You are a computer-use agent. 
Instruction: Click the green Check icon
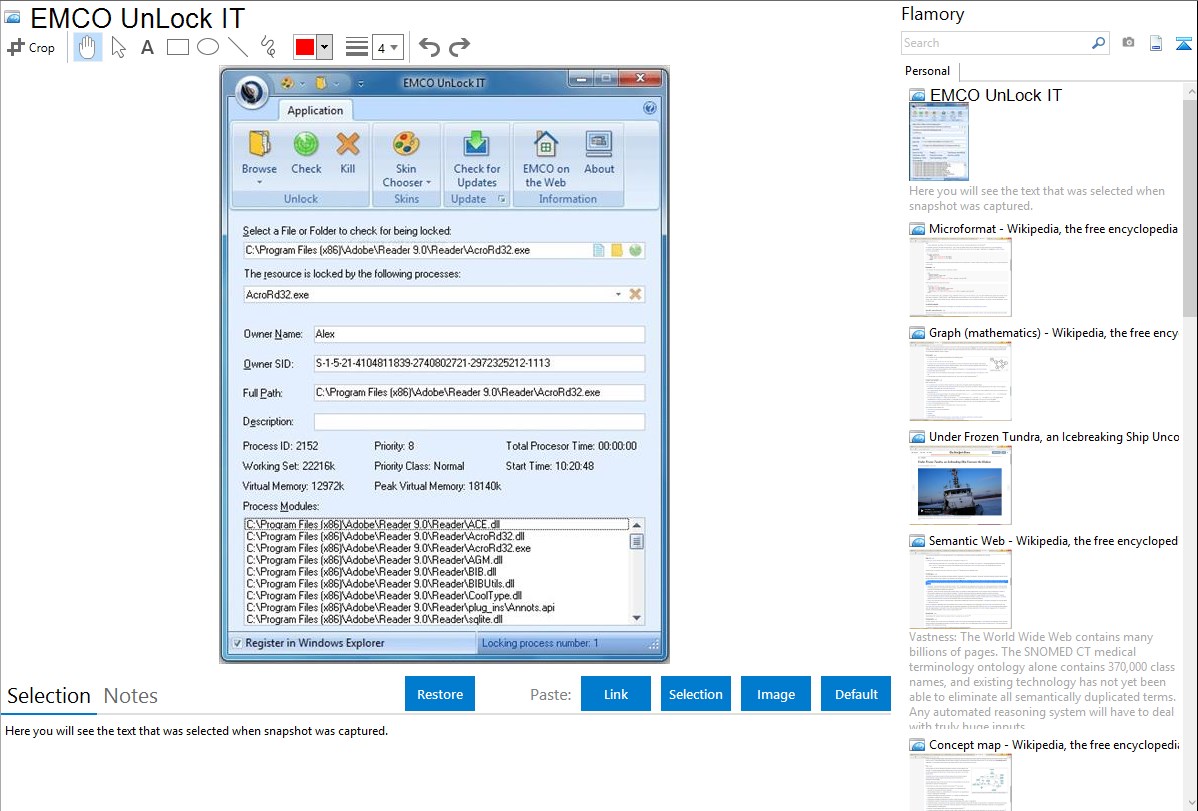click(x=306, y=144)
